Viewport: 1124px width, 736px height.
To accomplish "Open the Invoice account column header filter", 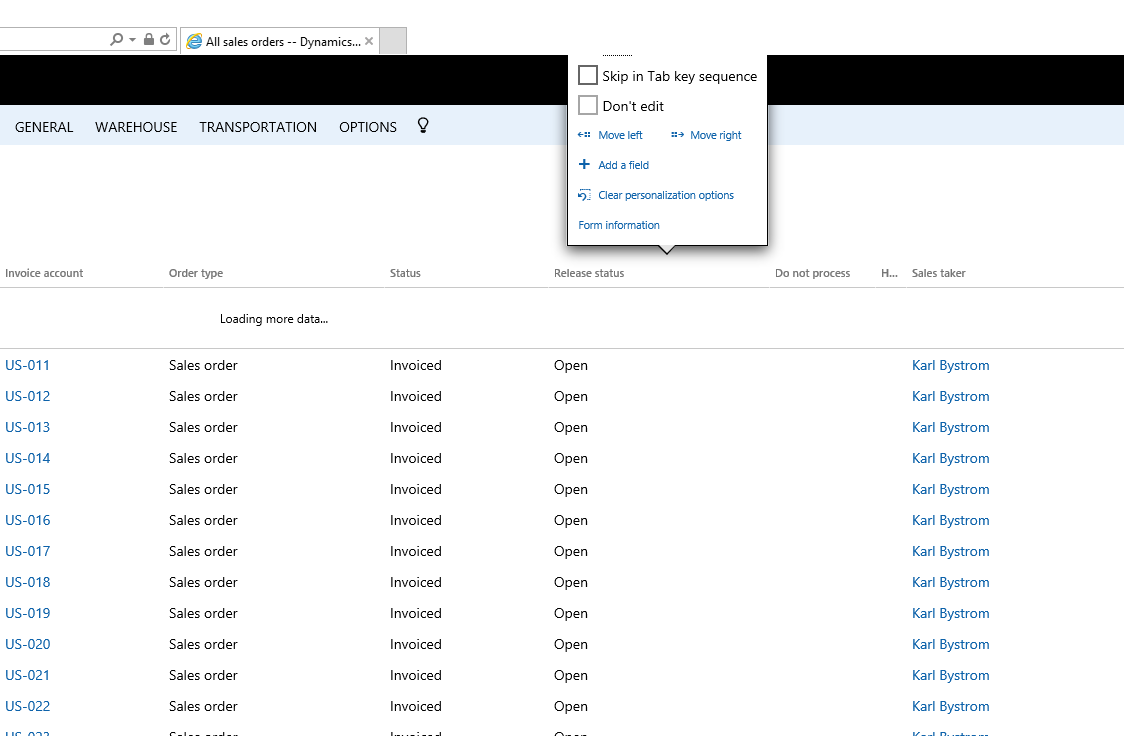I will click(x=44, y=273).
